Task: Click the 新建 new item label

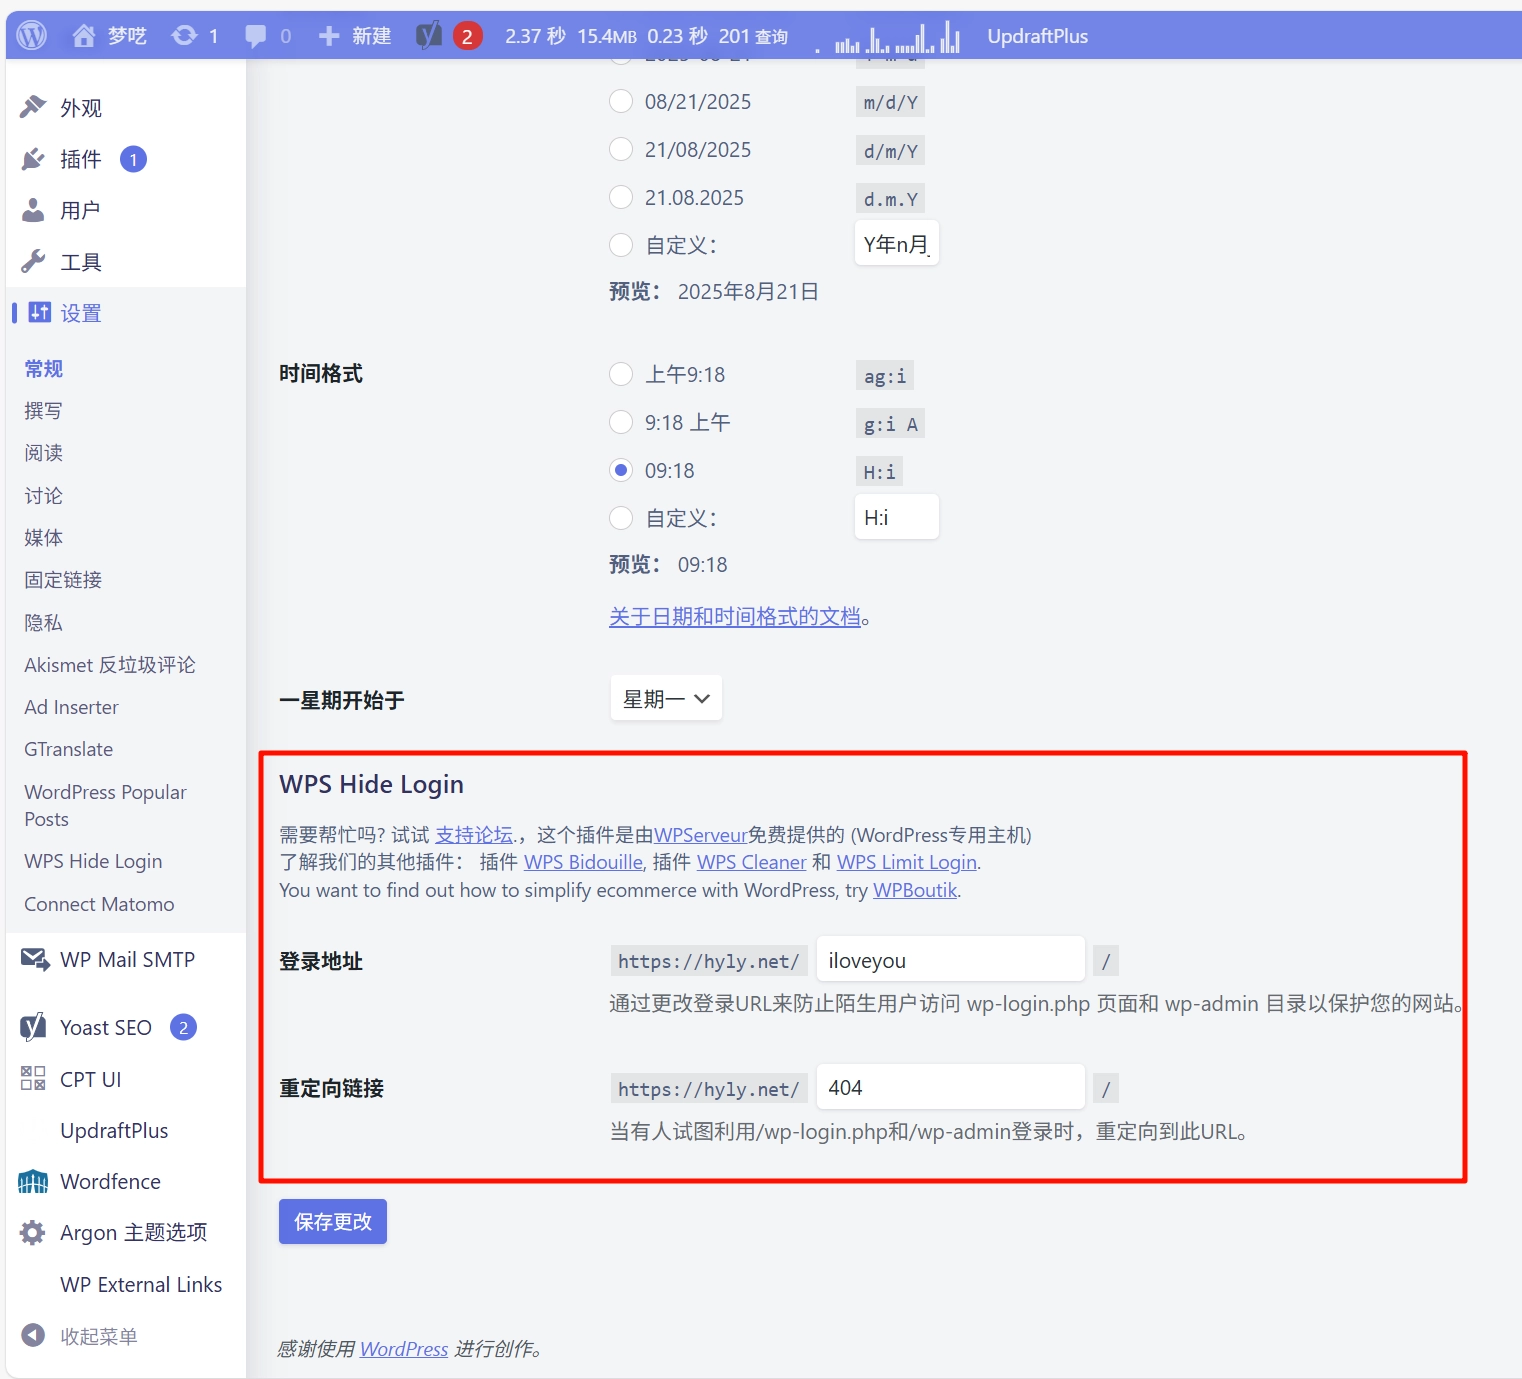Action: [x=371, y=36]
